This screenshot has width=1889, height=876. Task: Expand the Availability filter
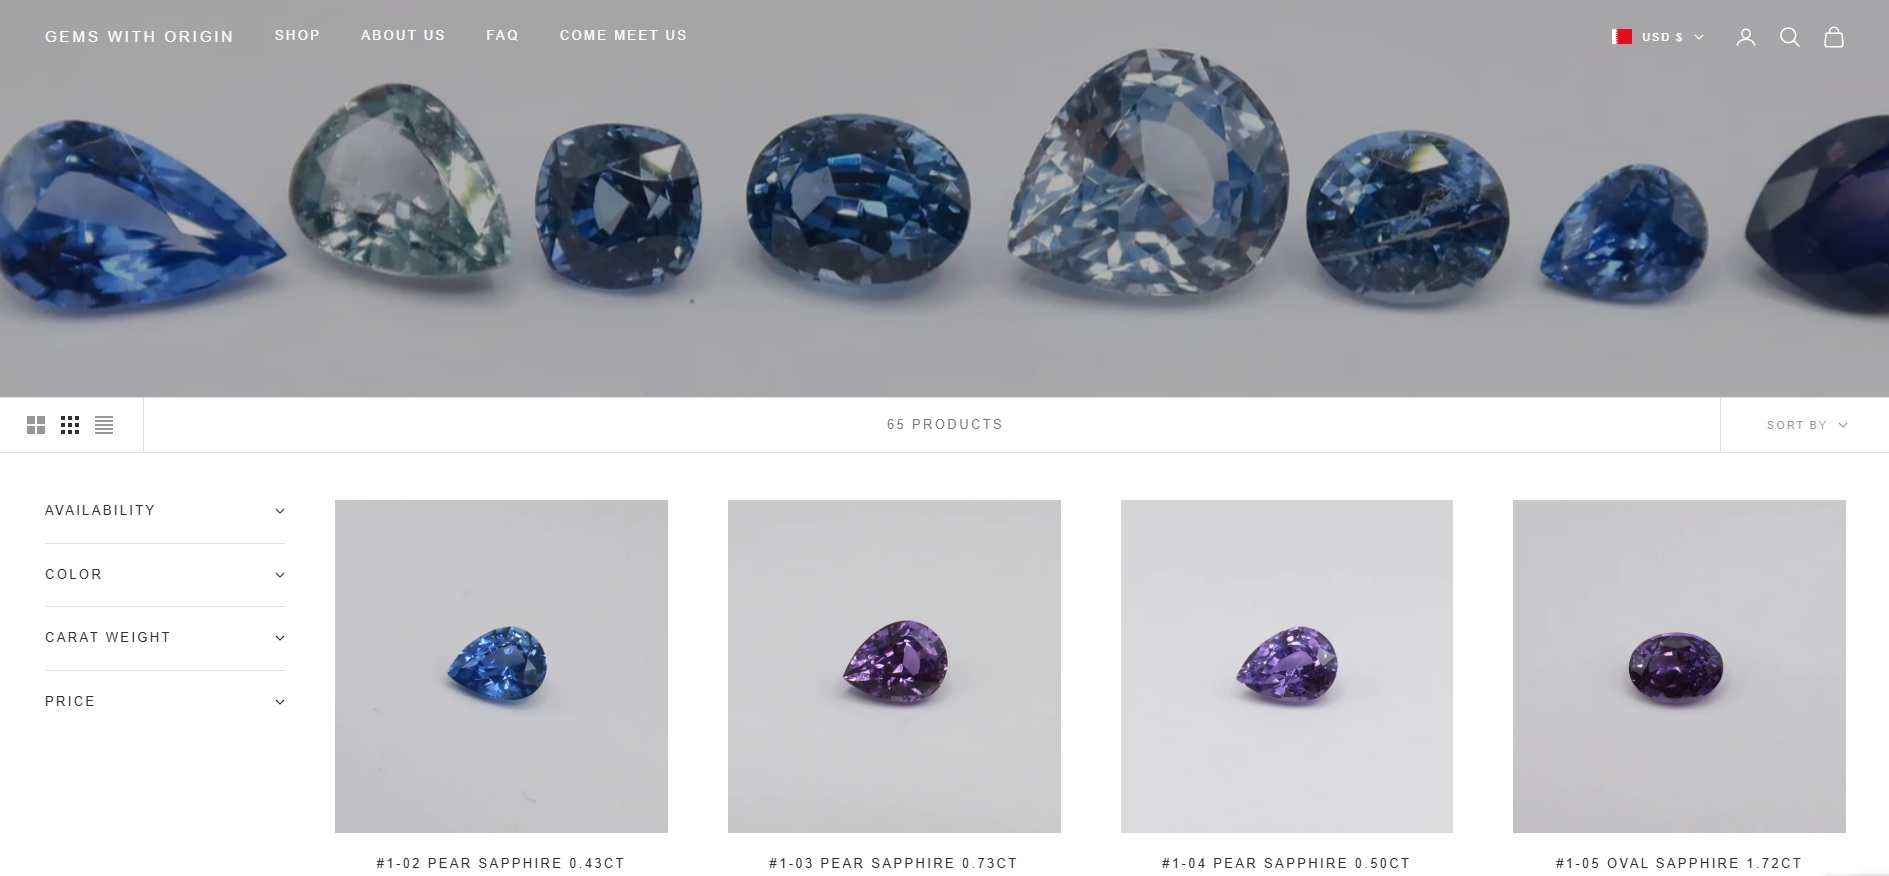[165, 511]
